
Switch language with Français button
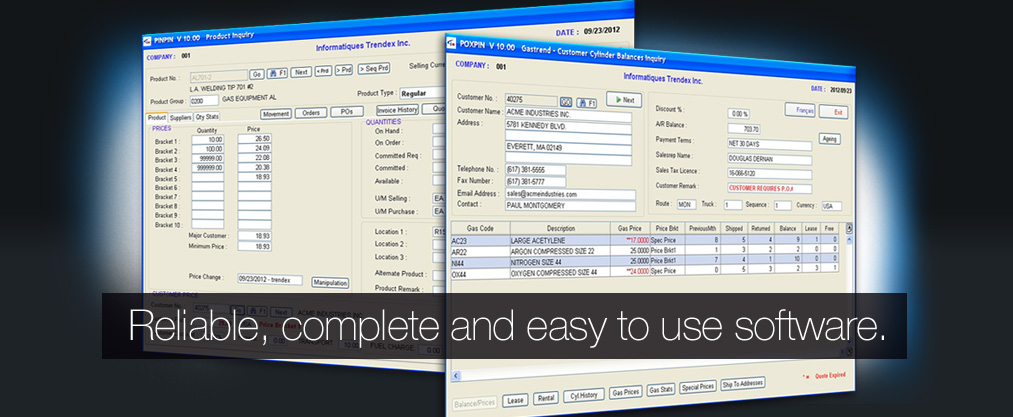click(x=800, y=110)
